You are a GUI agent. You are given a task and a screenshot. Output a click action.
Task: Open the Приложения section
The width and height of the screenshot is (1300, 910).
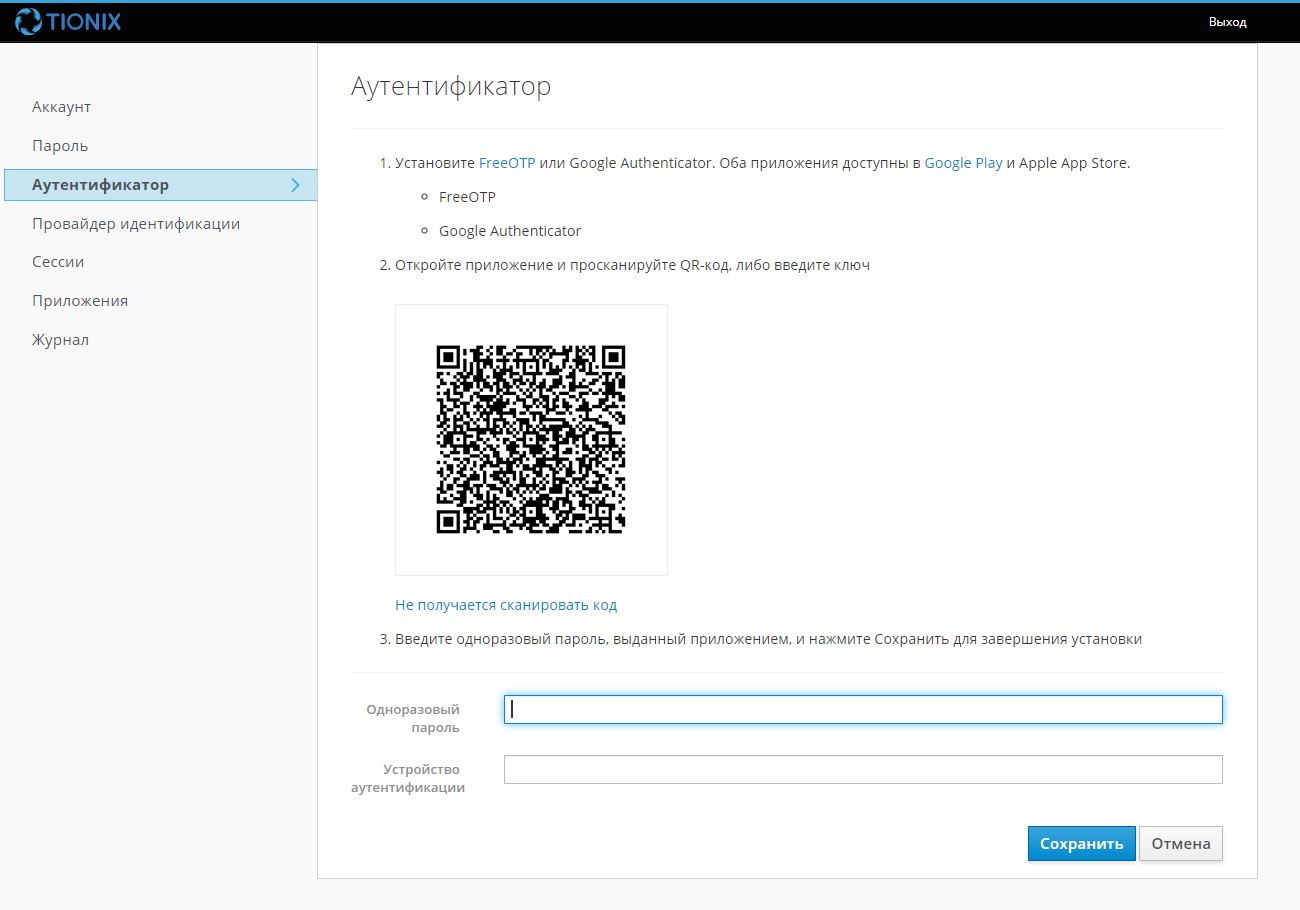(x=80, y=301)
